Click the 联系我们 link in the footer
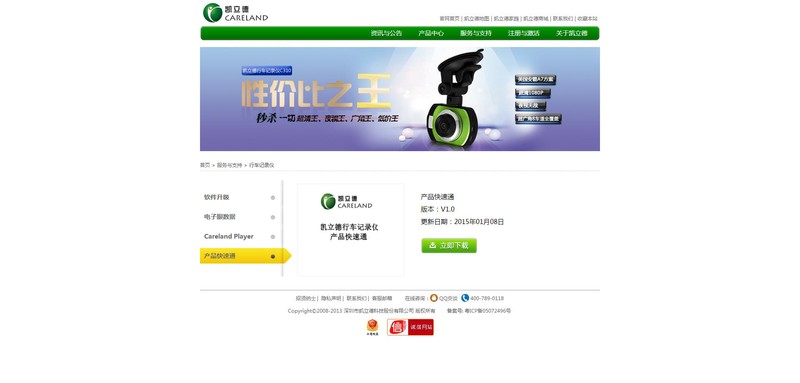800x383 pixels. pos(356,298)
